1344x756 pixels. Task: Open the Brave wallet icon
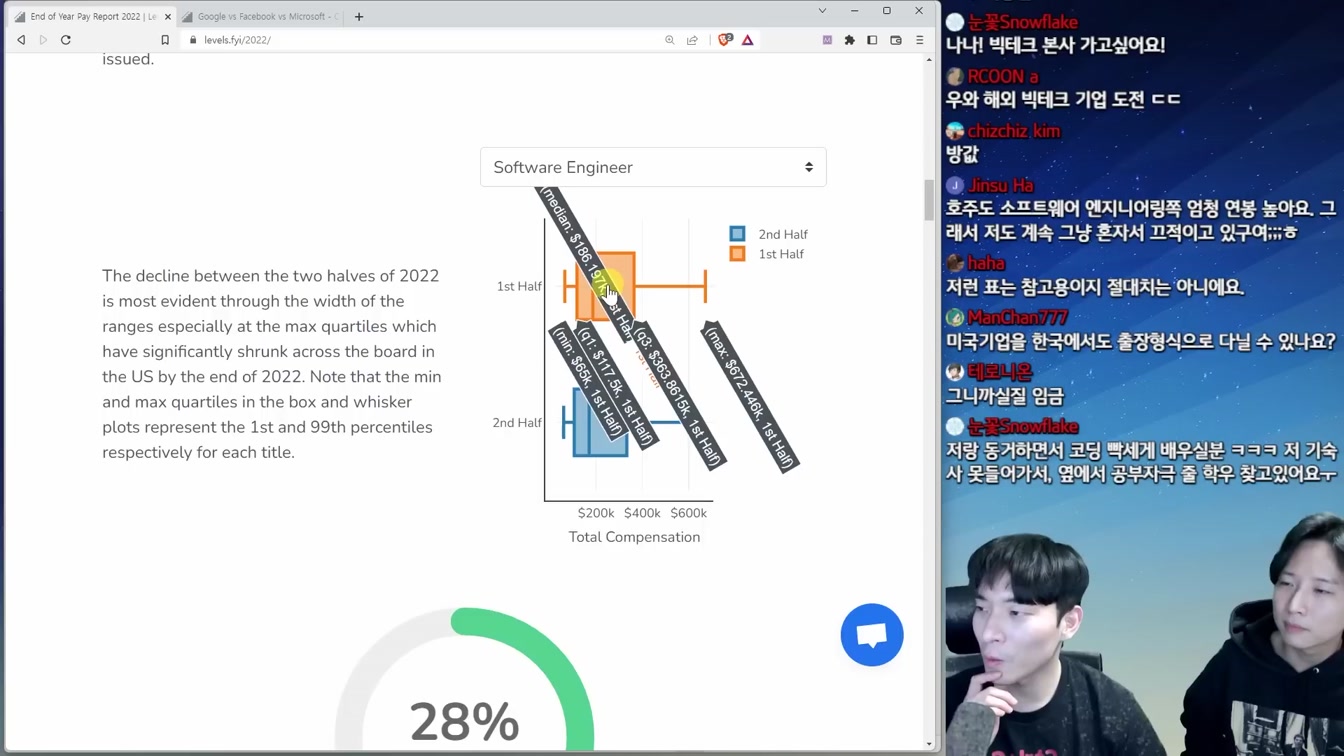896,40
